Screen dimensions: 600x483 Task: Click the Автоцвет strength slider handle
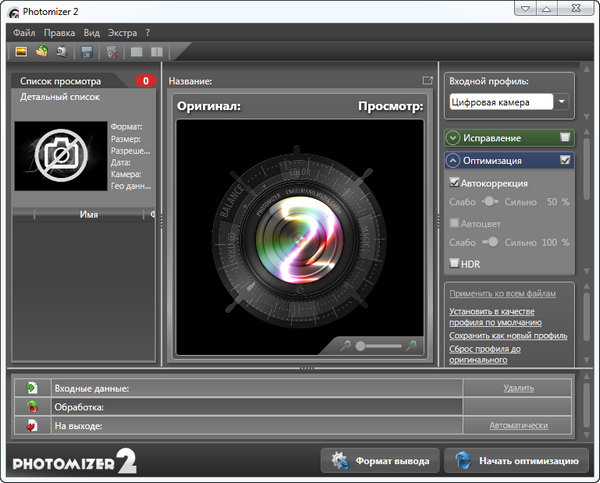tap(493, 242)
